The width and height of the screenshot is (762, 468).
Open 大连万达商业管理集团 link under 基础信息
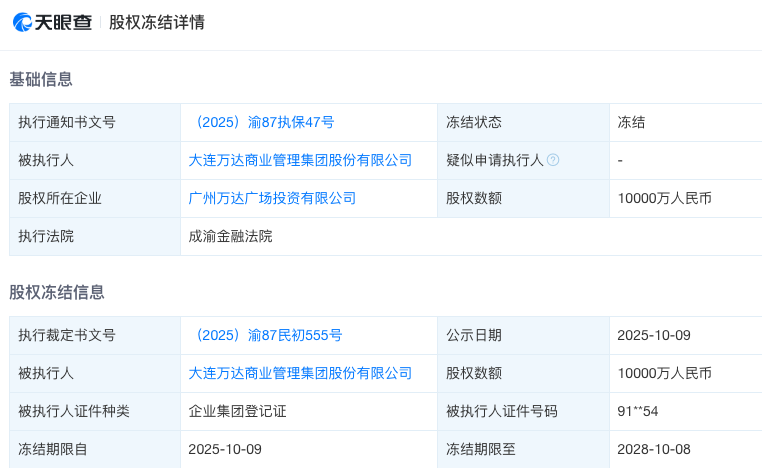click(x=300, y=160)
